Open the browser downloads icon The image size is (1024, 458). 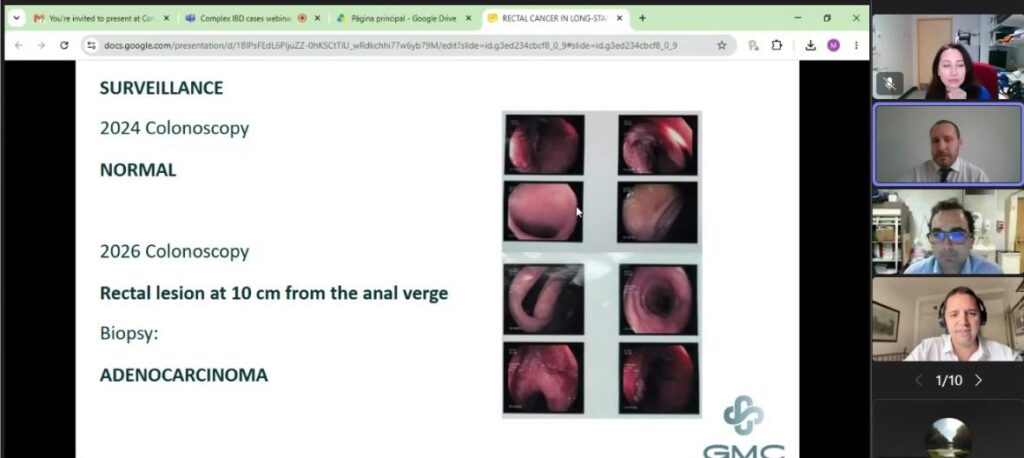810,45
